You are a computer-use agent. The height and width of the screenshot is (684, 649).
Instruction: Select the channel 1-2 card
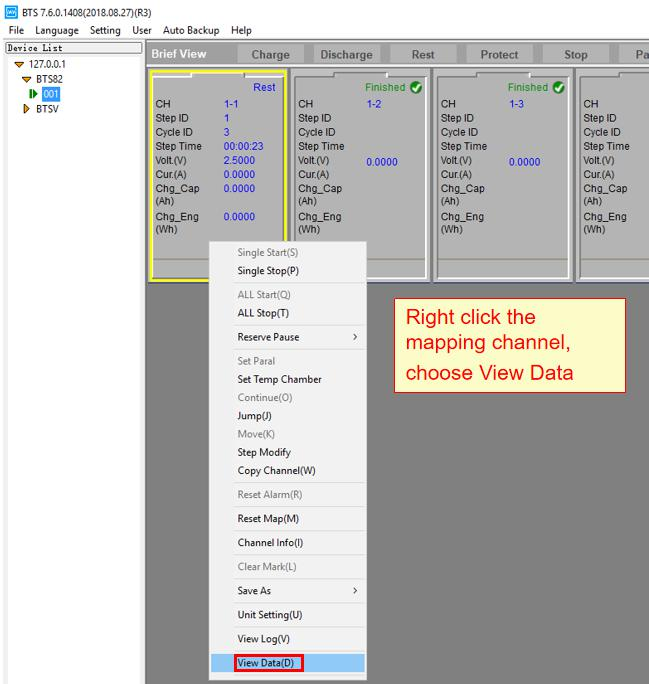pos(360,174)
